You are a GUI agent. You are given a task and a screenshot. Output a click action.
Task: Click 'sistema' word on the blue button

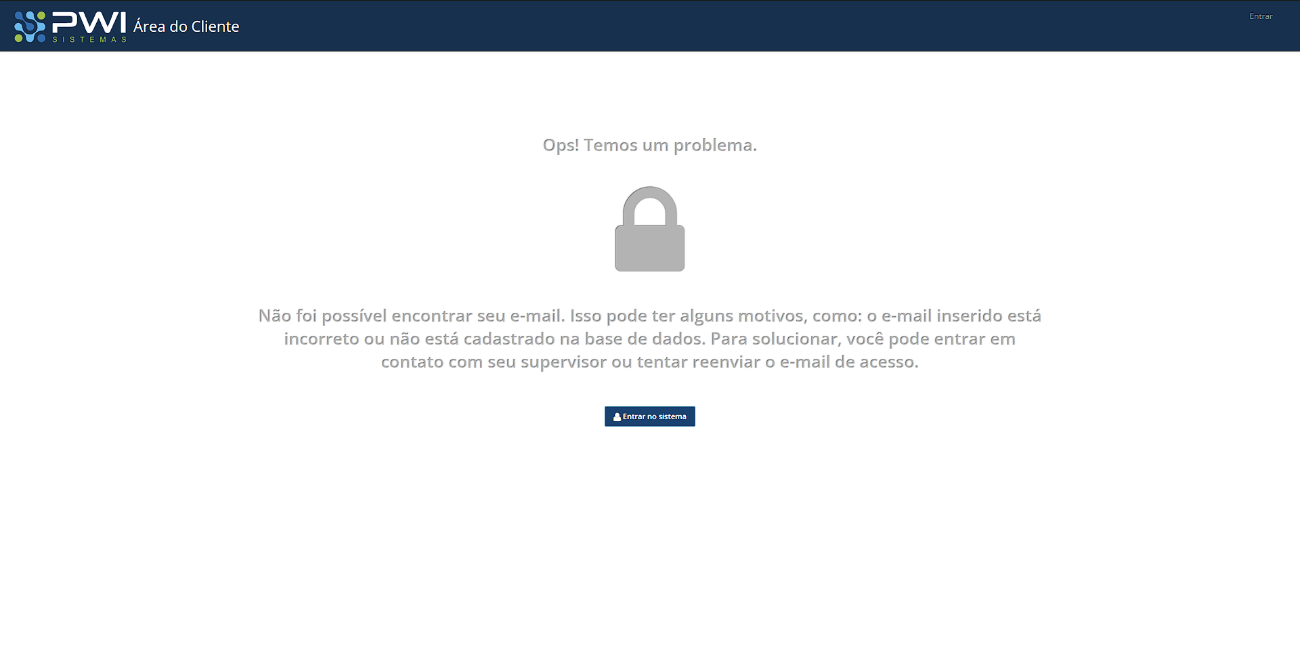672,417
